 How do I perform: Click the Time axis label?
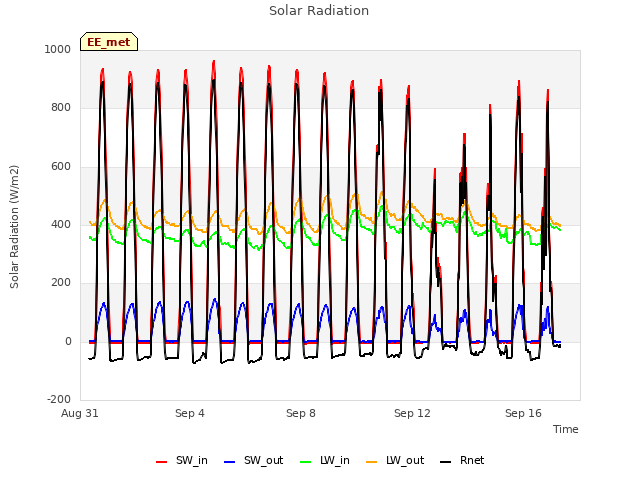(565, 429)
